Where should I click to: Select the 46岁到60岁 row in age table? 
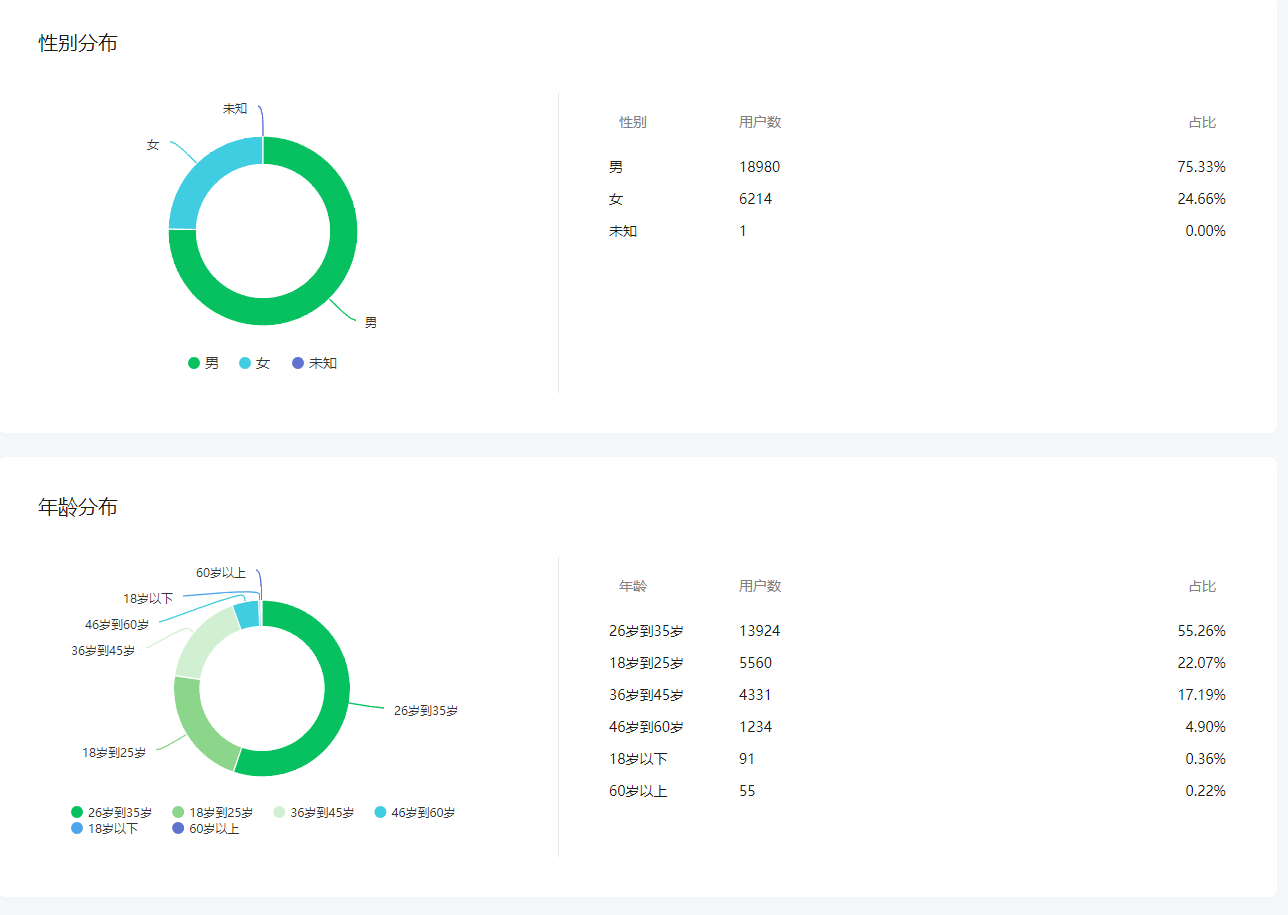917,727
